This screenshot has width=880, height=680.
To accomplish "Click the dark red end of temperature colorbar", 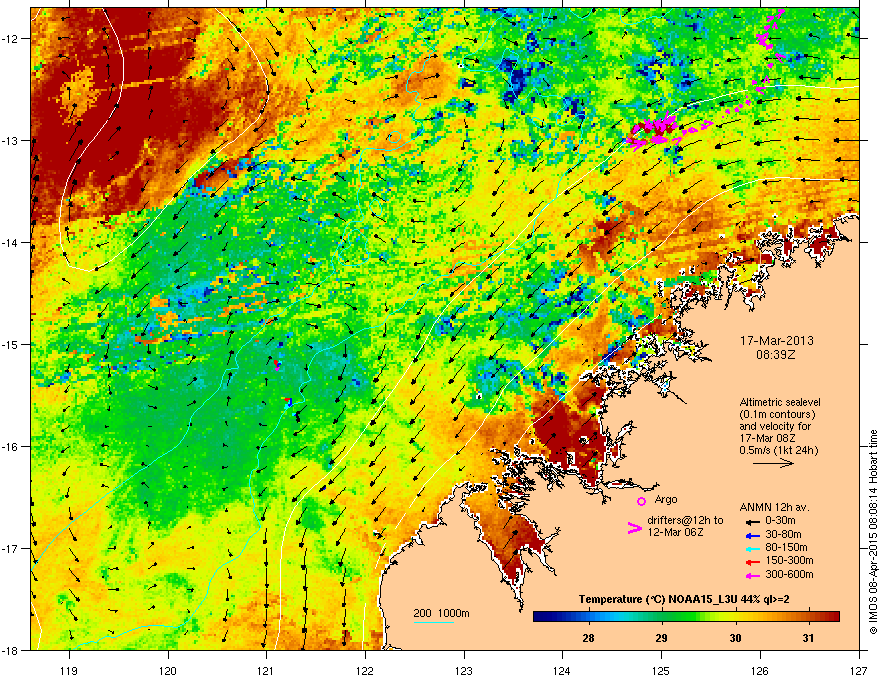I will 833,616.
